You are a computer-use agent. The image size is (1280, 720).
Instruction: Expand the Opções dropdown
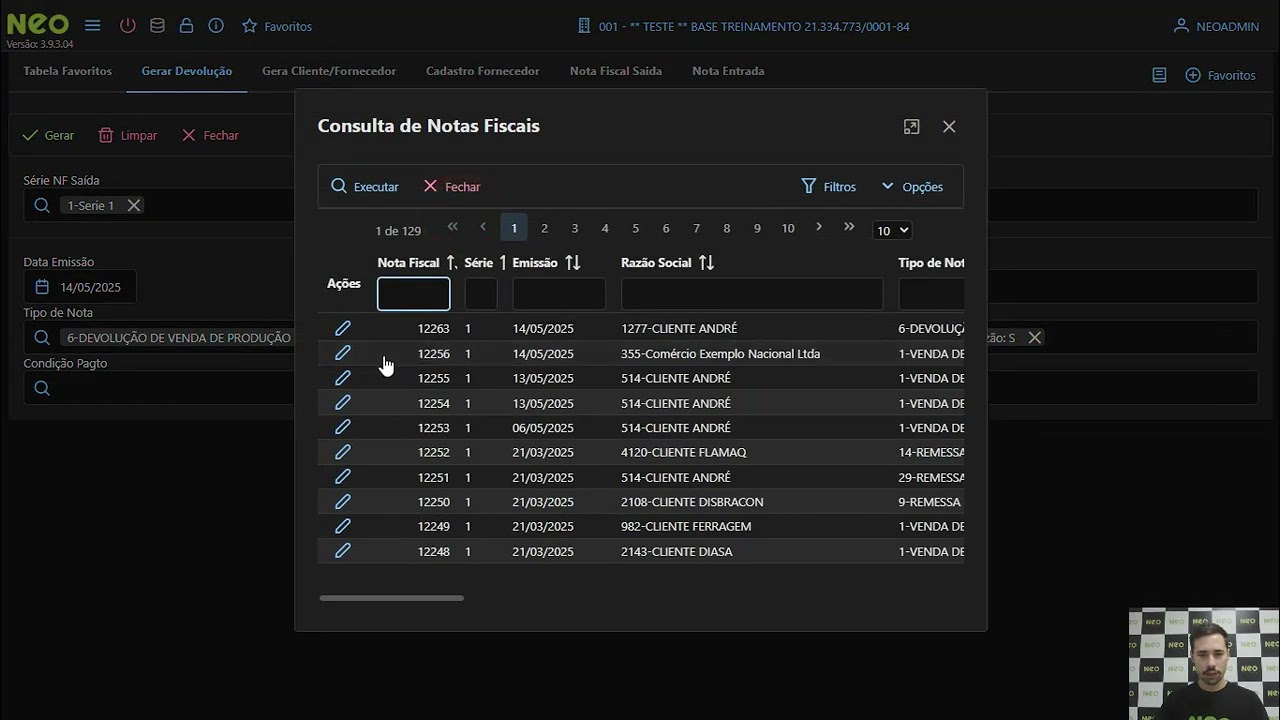coord(911,187)
